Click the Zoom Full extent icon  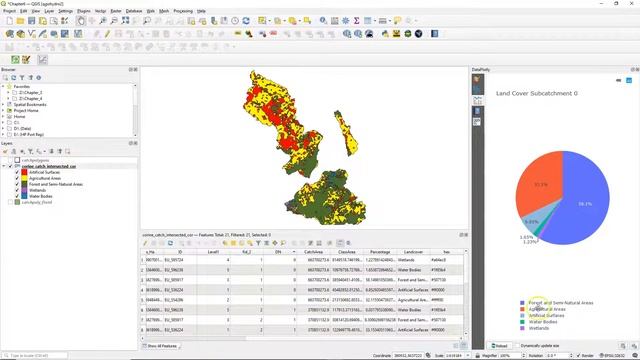pos(125,20)
